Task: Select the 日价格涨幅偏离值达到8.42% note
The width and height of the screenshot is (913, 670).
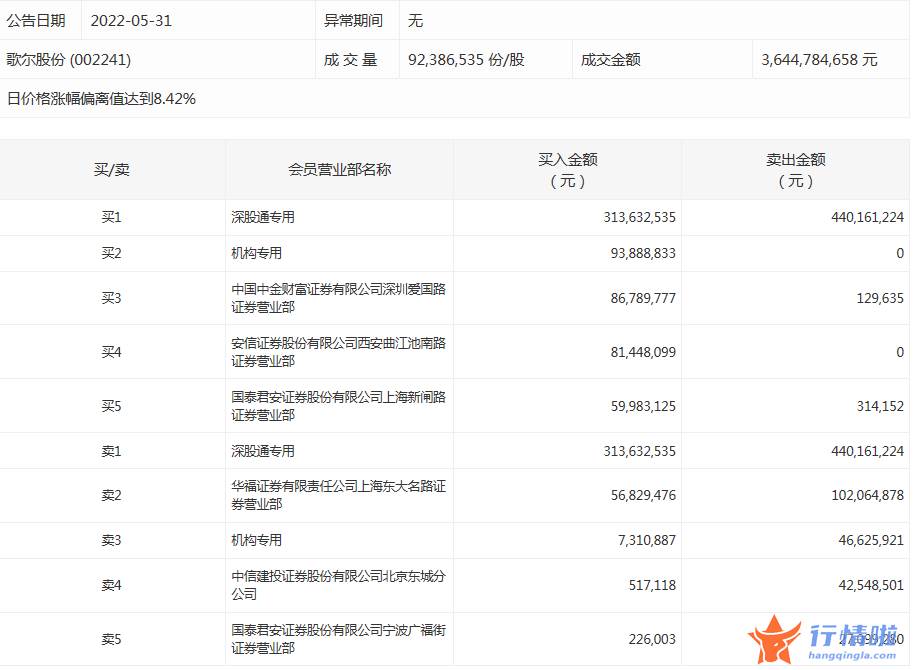Action: 101,98
